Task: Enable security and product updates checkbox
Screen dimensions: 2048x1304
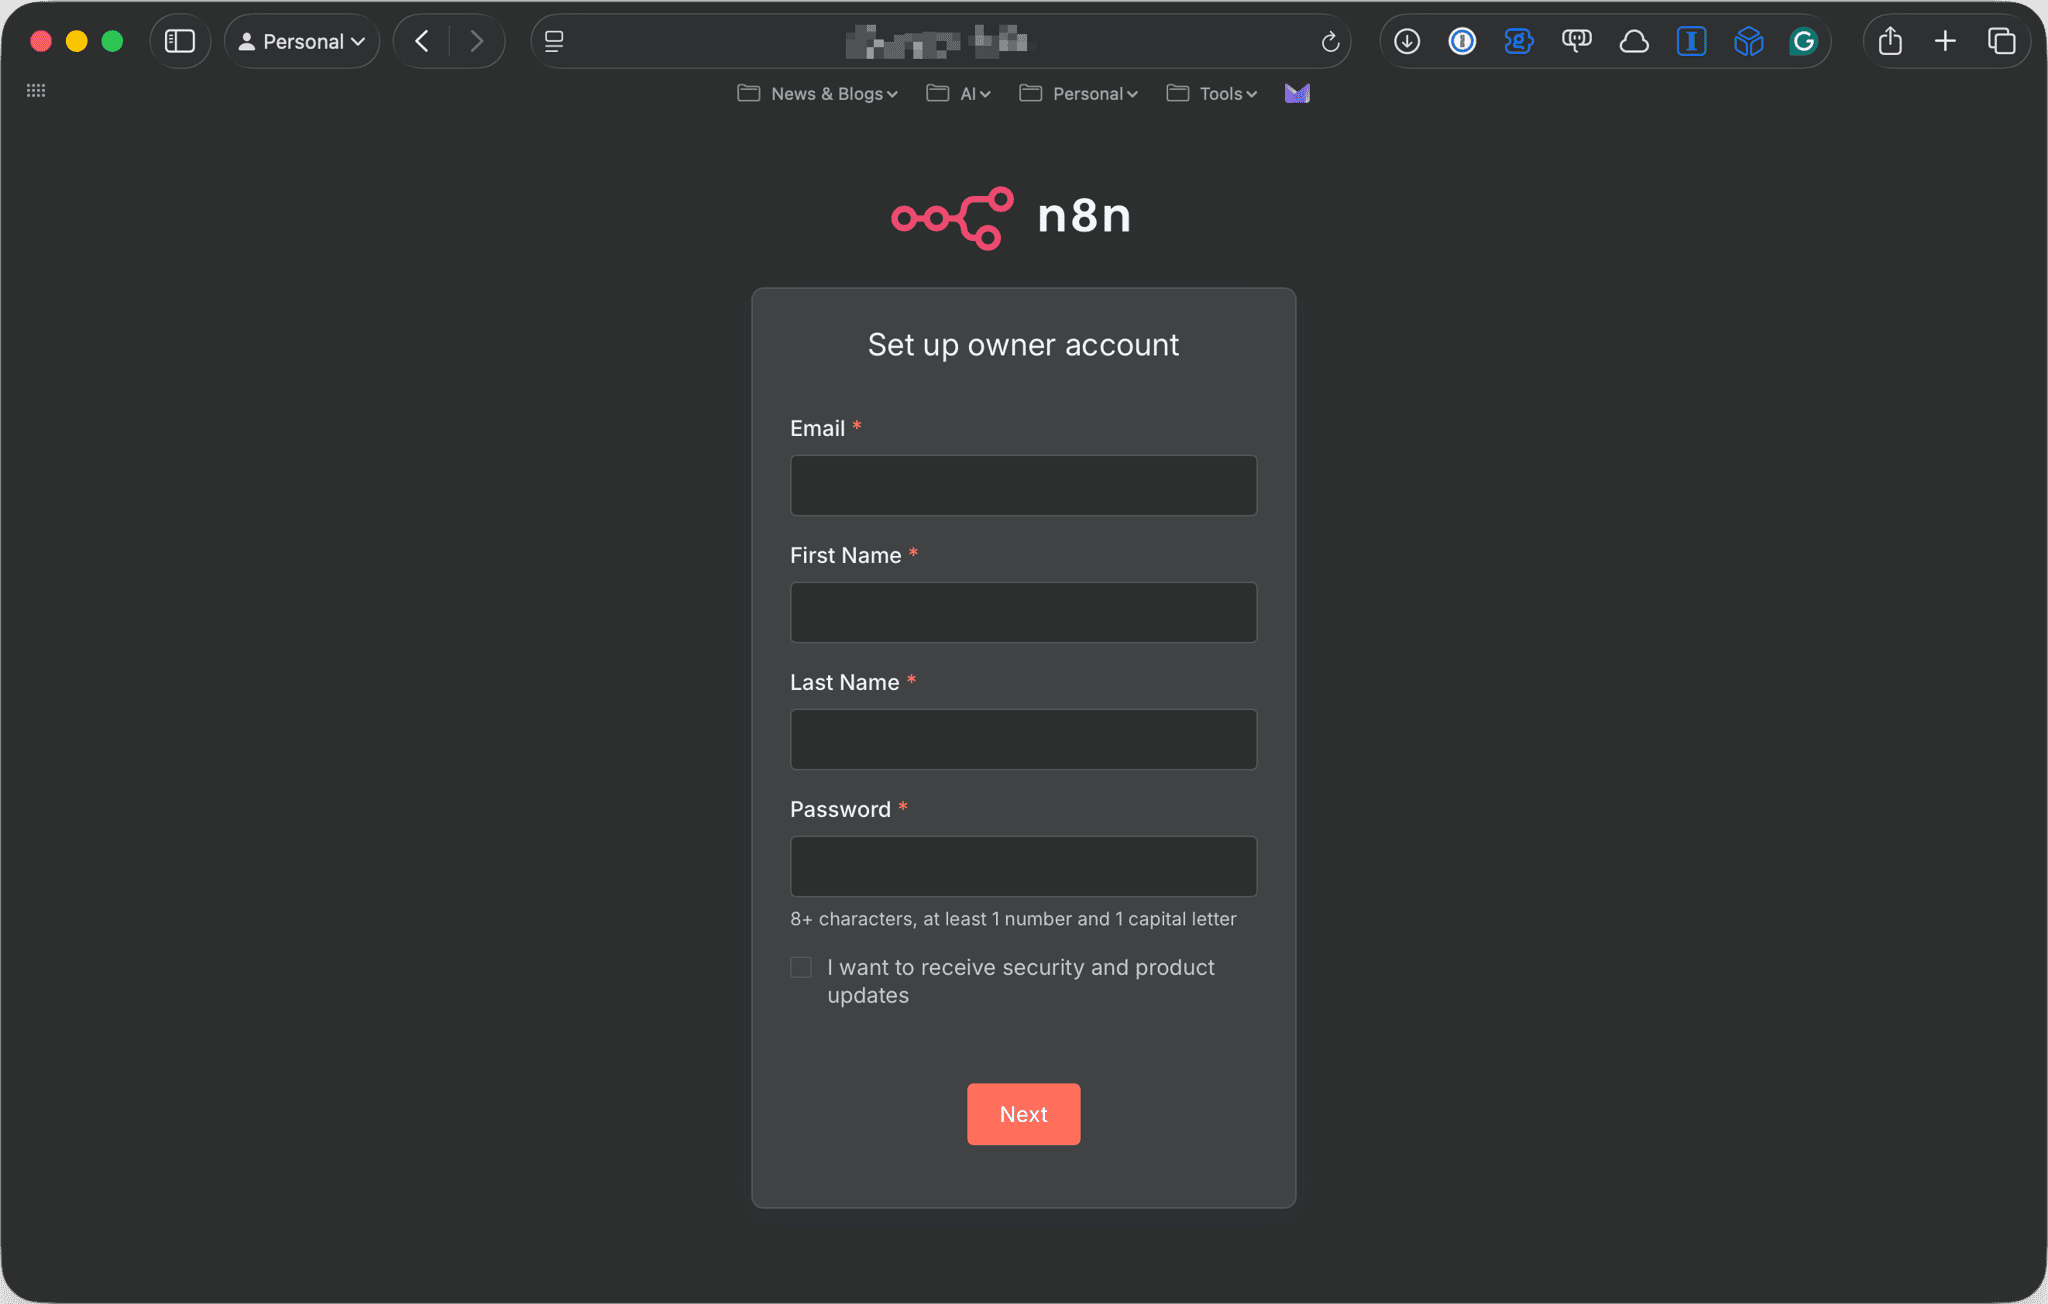Action: pos(801,967)
